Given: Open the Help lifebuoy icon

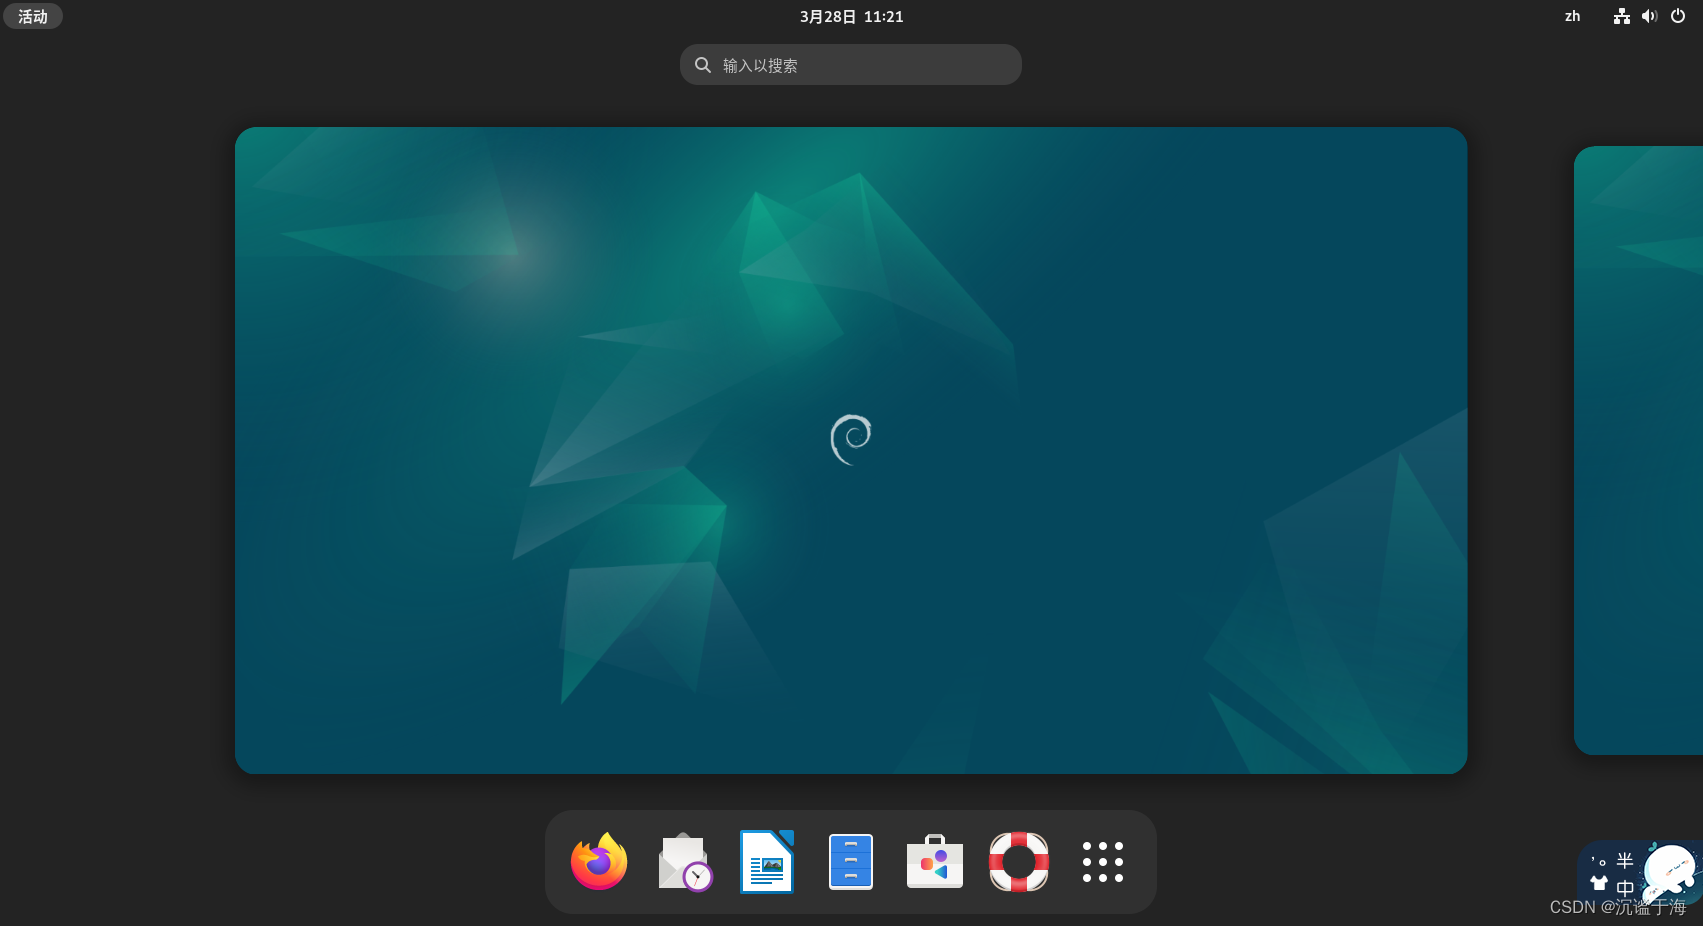Looking at the screenshot, I should [1019, 861].
